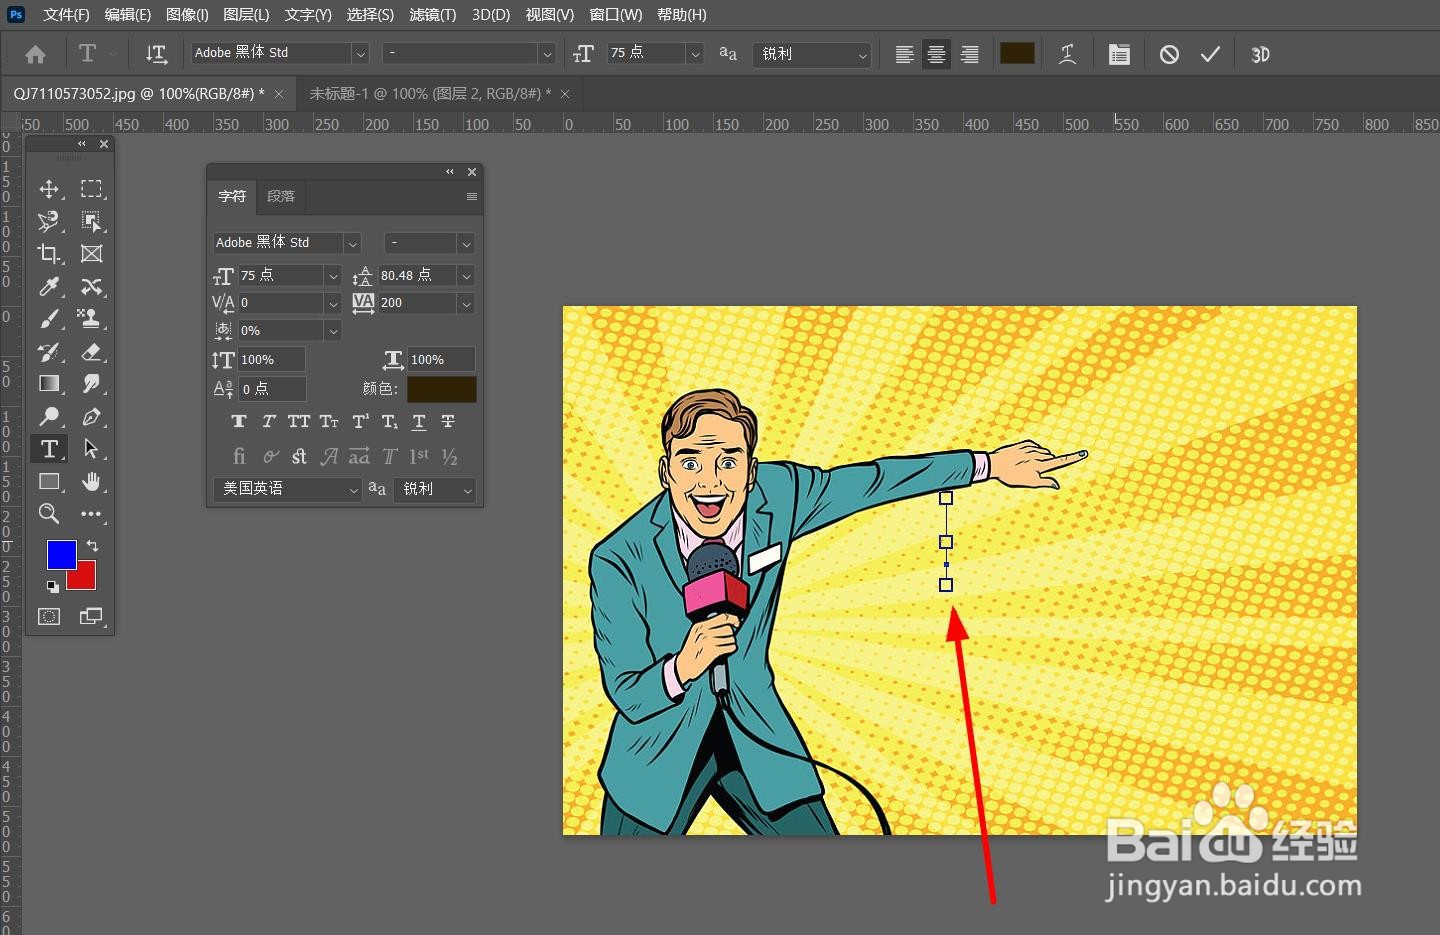
Task: Open the 滤镜(T) menu
Action: point(433,15)
